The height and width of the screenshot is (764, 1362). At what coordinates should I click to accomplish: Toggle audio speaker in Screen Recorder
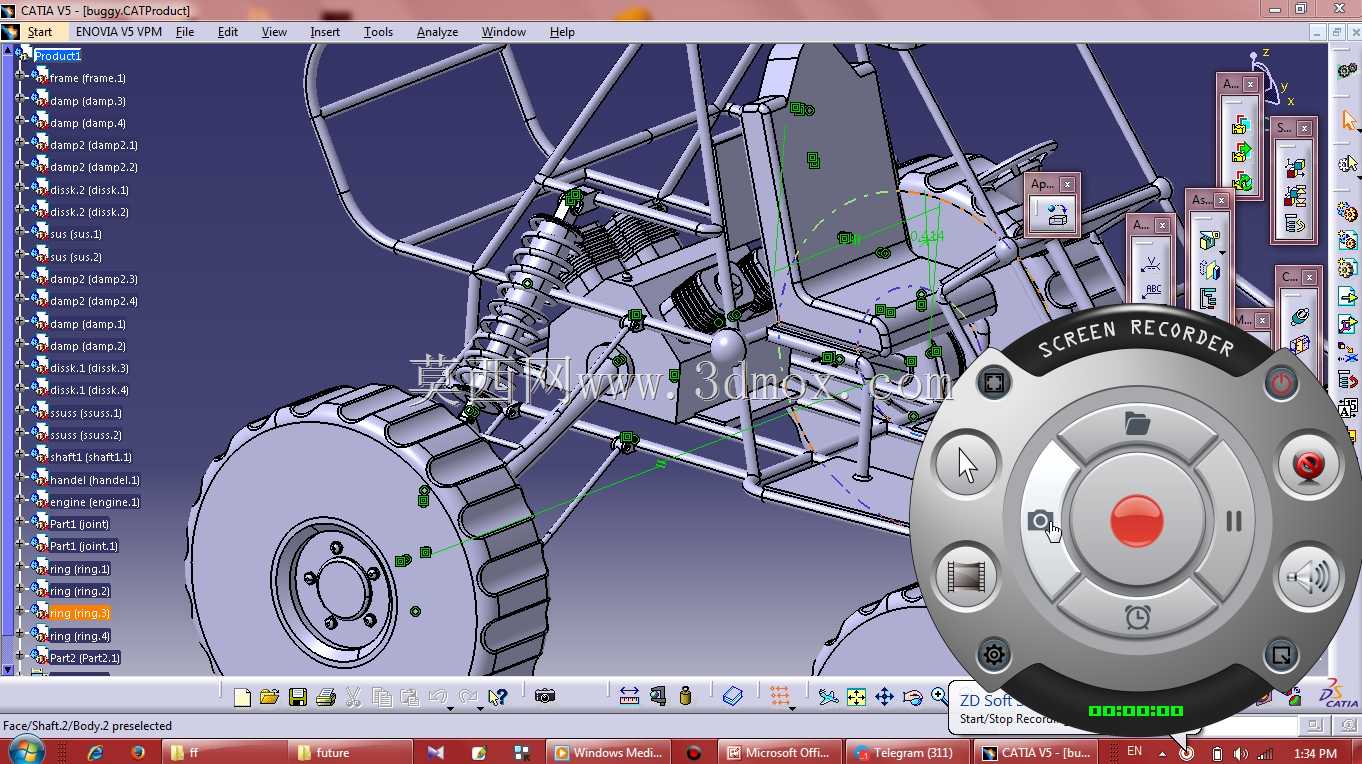tap(1308, 577)
